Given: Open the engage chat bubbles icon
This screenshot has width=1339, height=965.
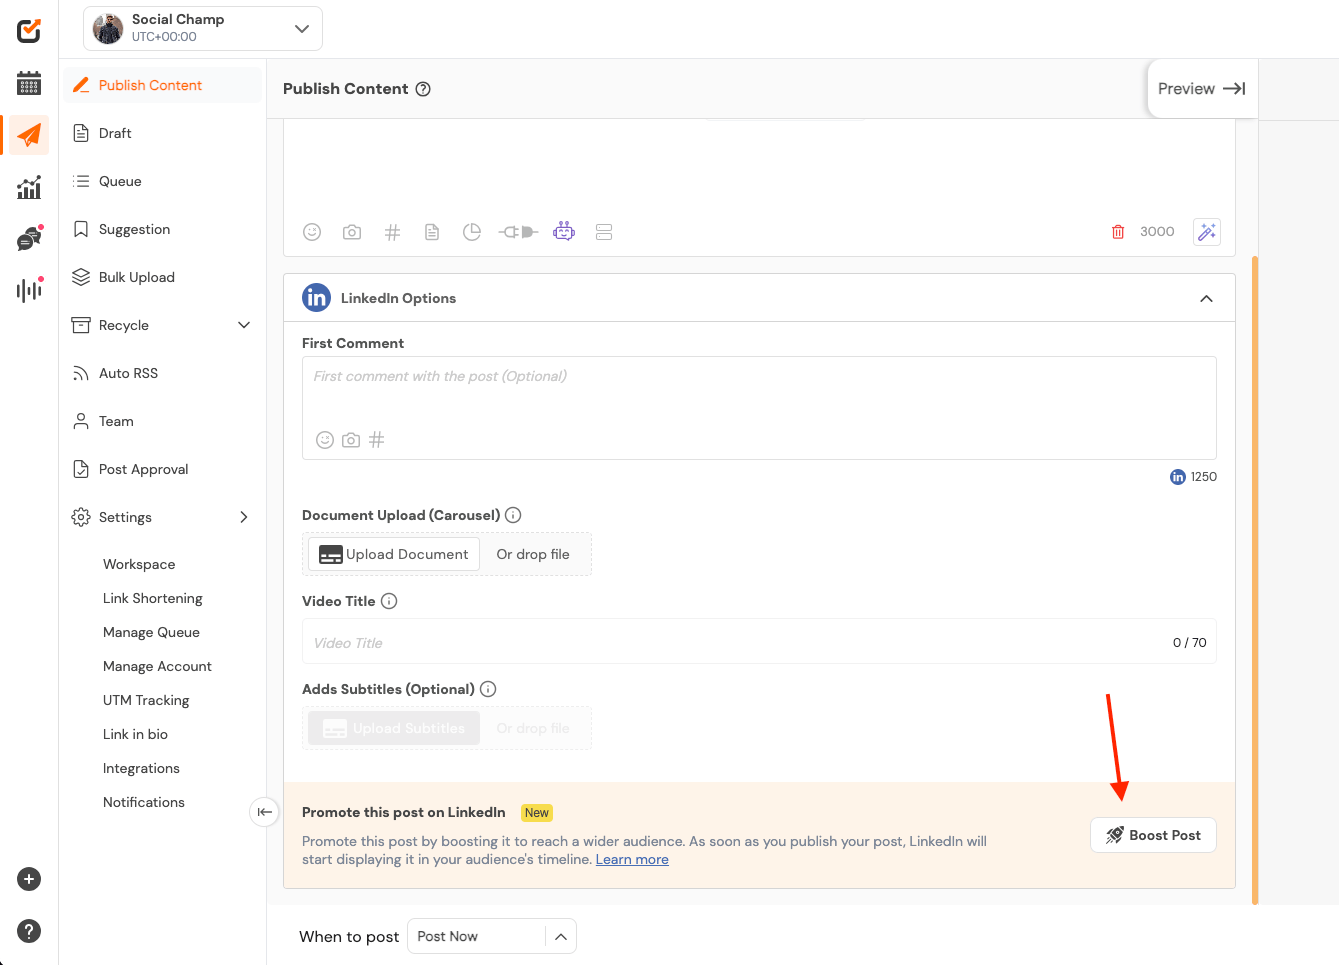Looking at the screenshot, I should click(29, 239).
